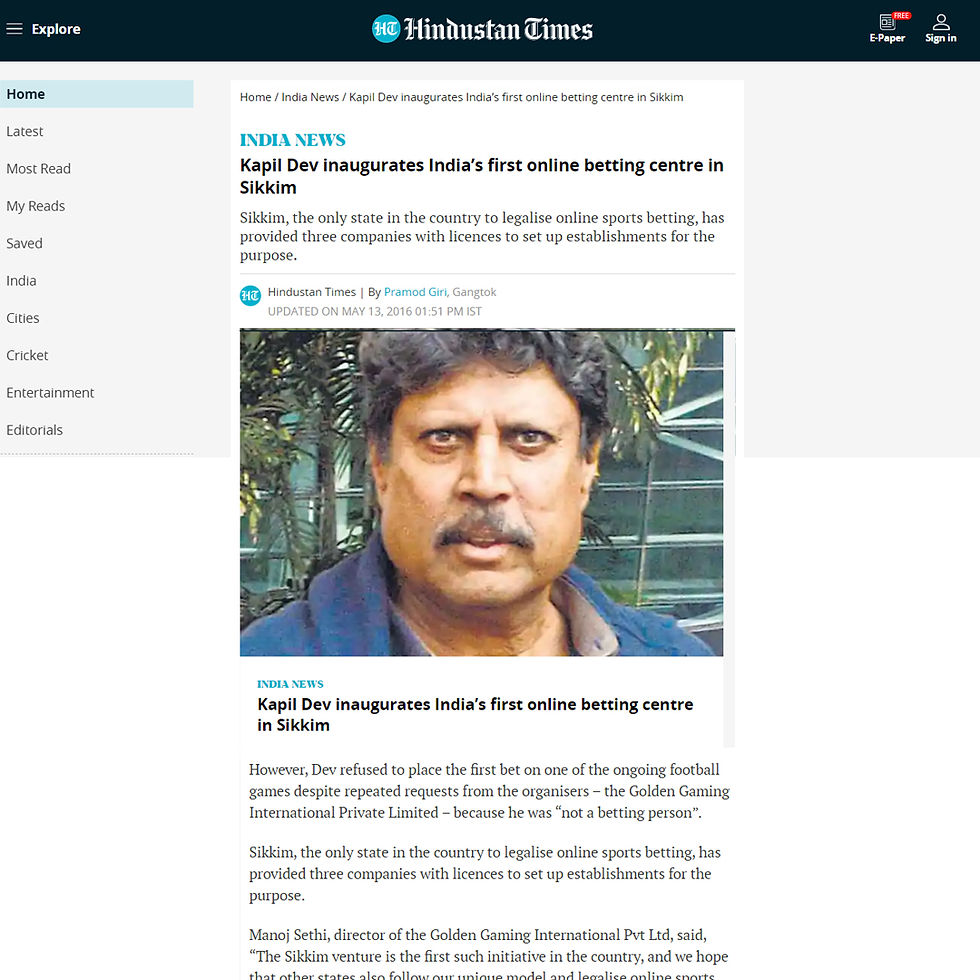Open Most Read section

39,169
